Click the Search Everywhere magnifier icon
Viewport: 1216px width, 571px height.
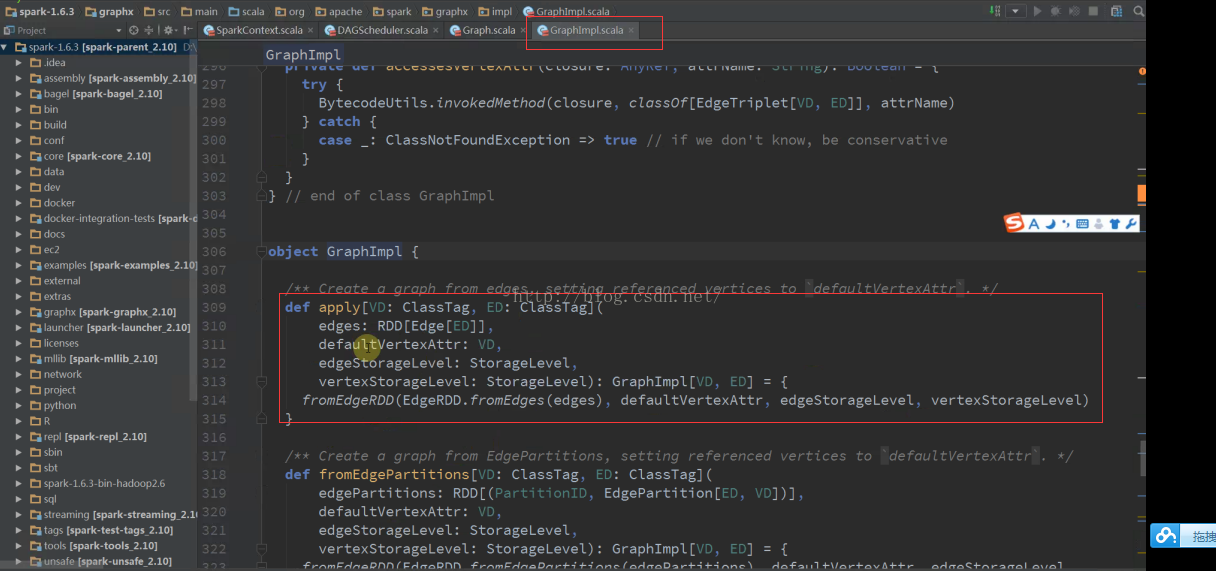click(x=1140, y=11)
